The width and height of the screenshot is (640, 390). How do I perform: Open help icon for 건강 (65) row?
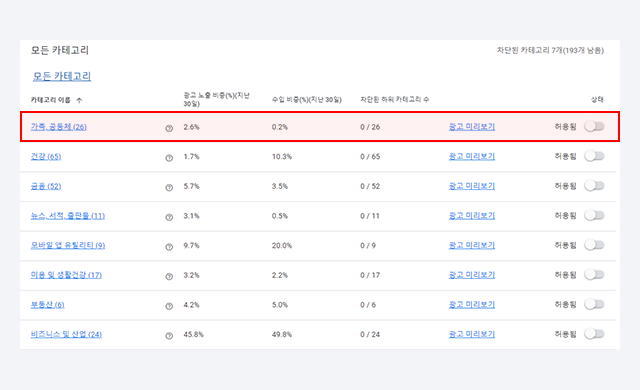click(x=169, y=158)
